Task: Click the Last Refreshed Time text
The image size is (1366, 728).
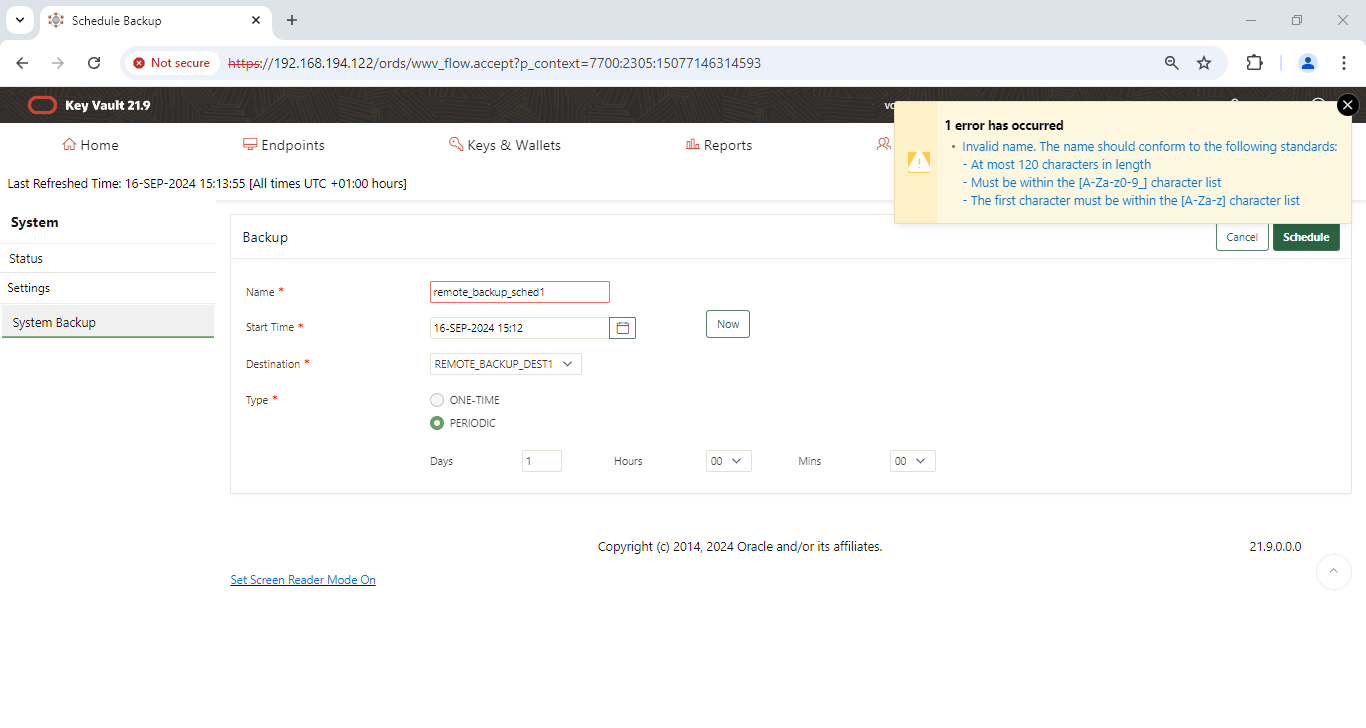Action: (207, 184)
